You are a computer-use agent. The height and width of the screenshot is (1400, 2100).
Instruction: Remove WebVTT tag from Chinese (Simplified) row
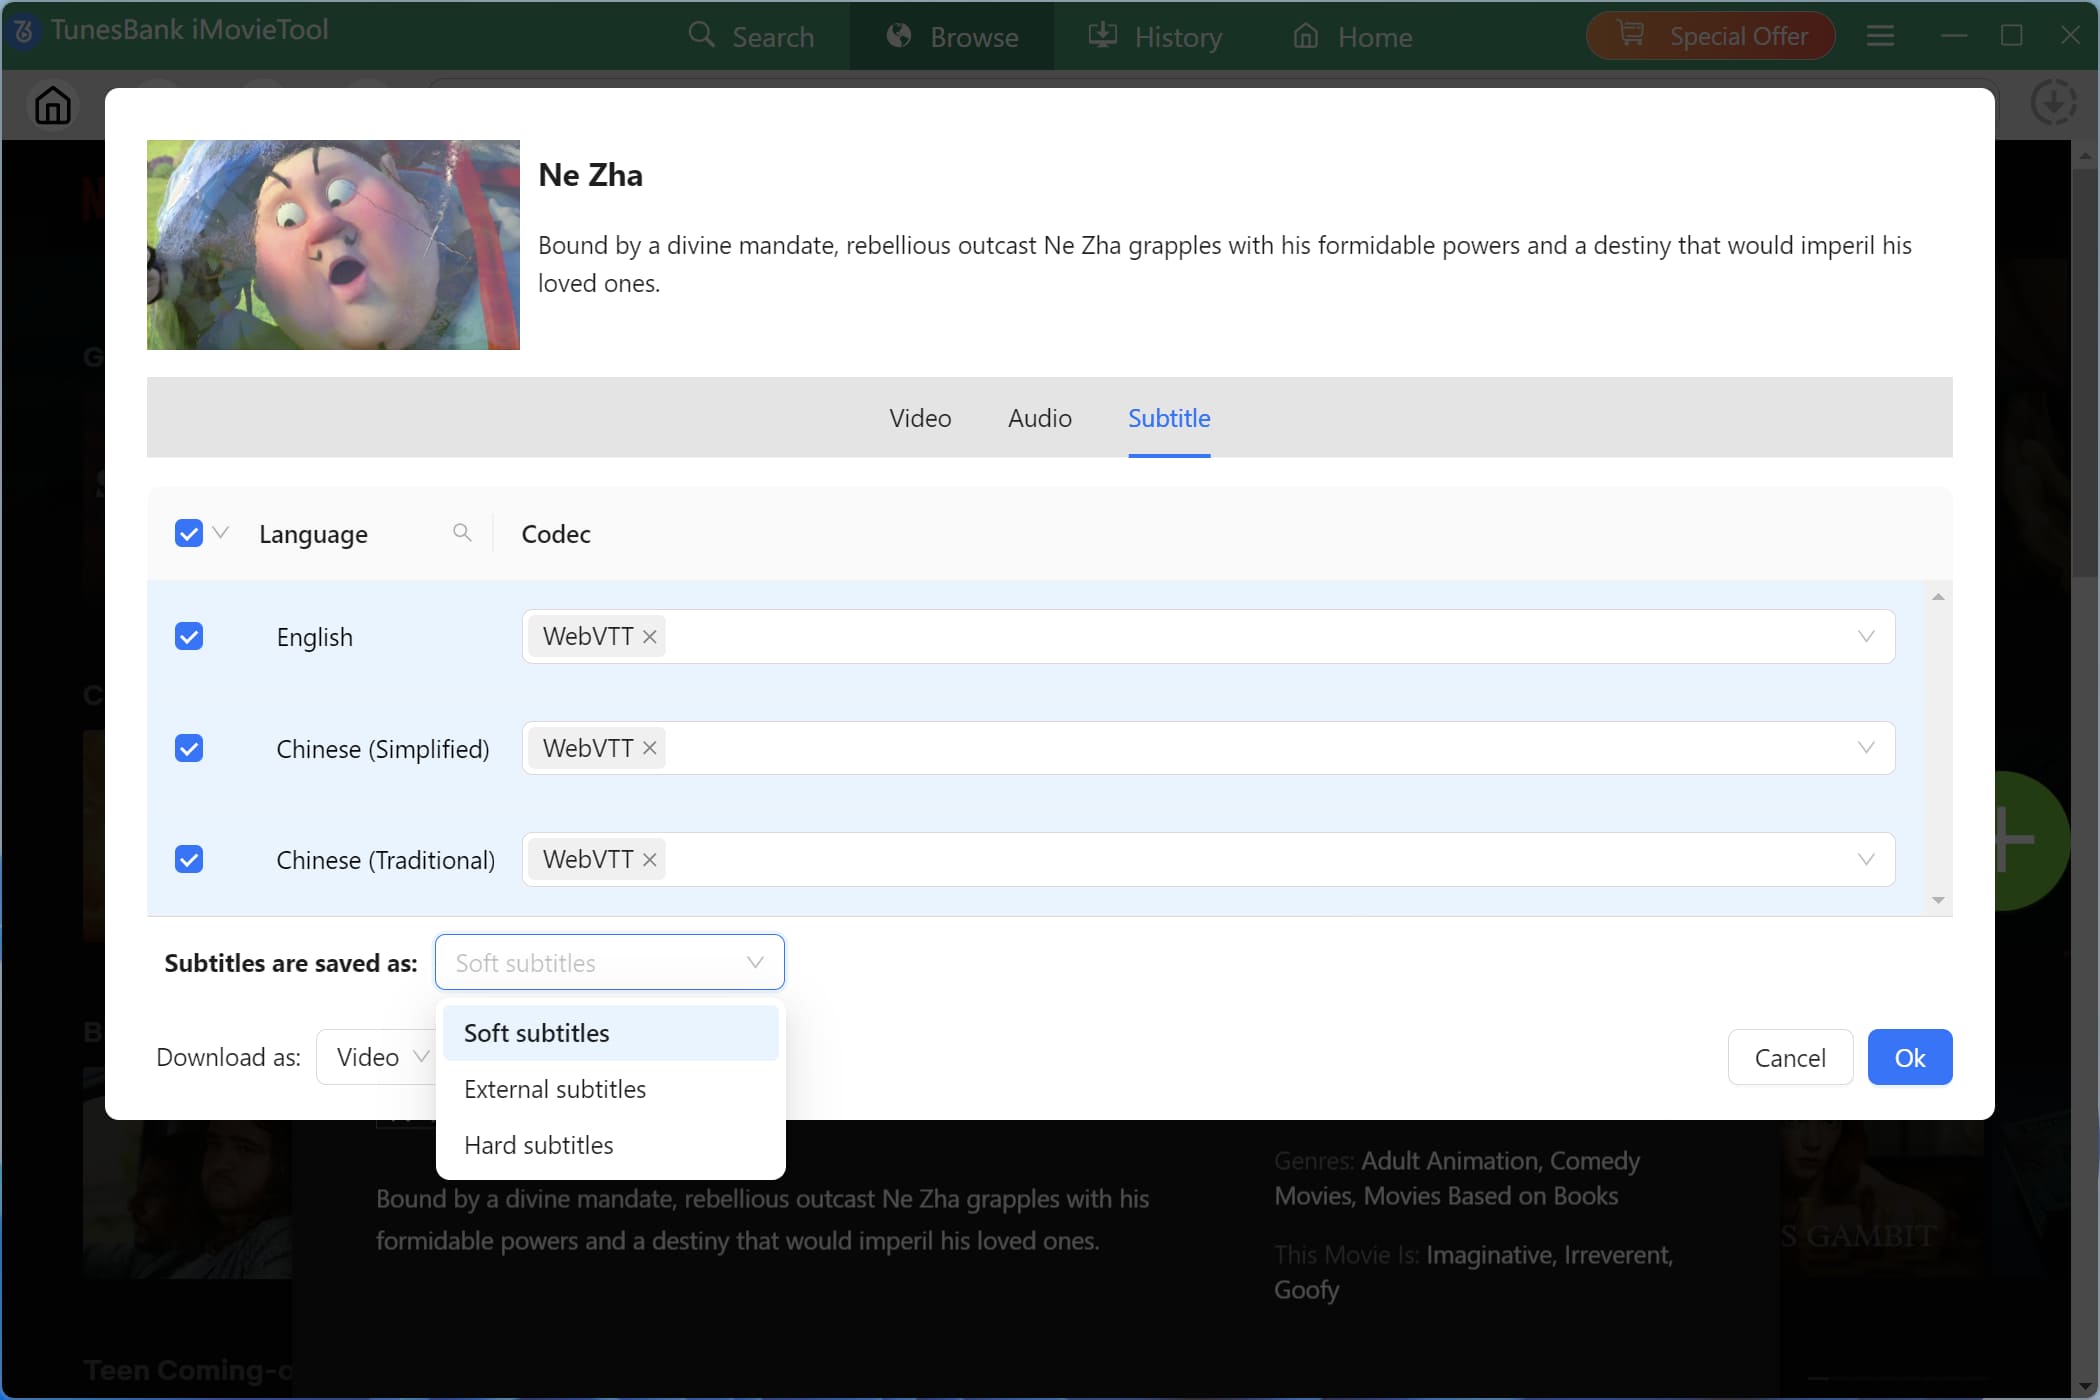pyautogui.click(x=650, y=748)
